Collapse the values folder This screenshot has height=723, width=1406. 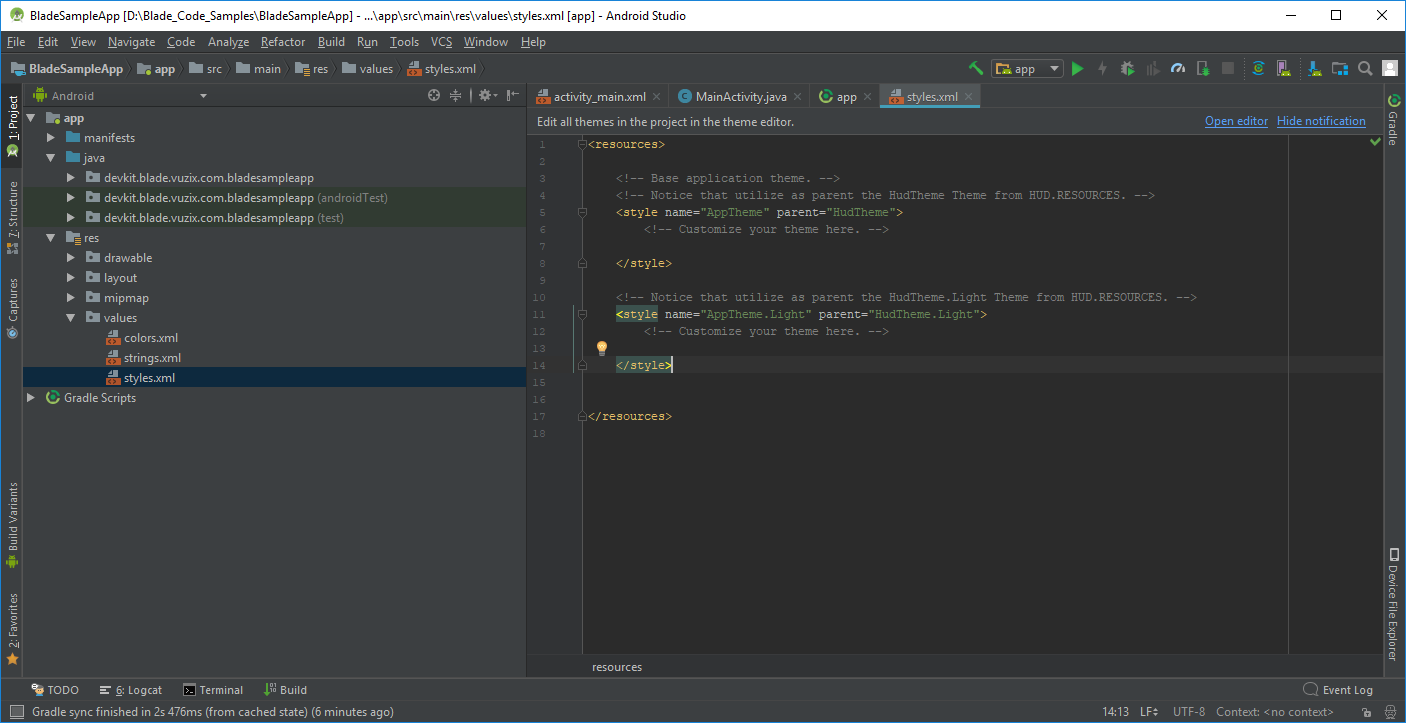[71, 318]
